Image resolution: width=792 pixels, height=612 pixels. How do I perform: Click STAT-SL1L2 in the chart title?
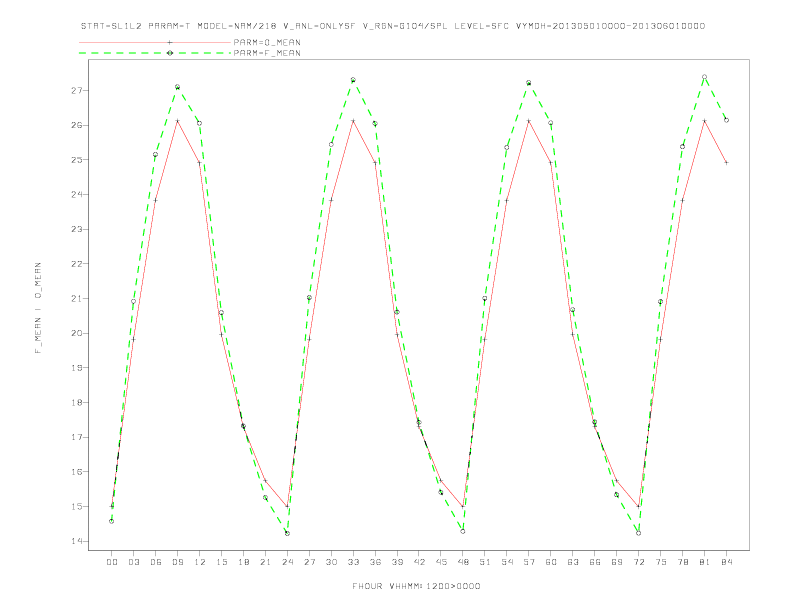tap(111, 26)
